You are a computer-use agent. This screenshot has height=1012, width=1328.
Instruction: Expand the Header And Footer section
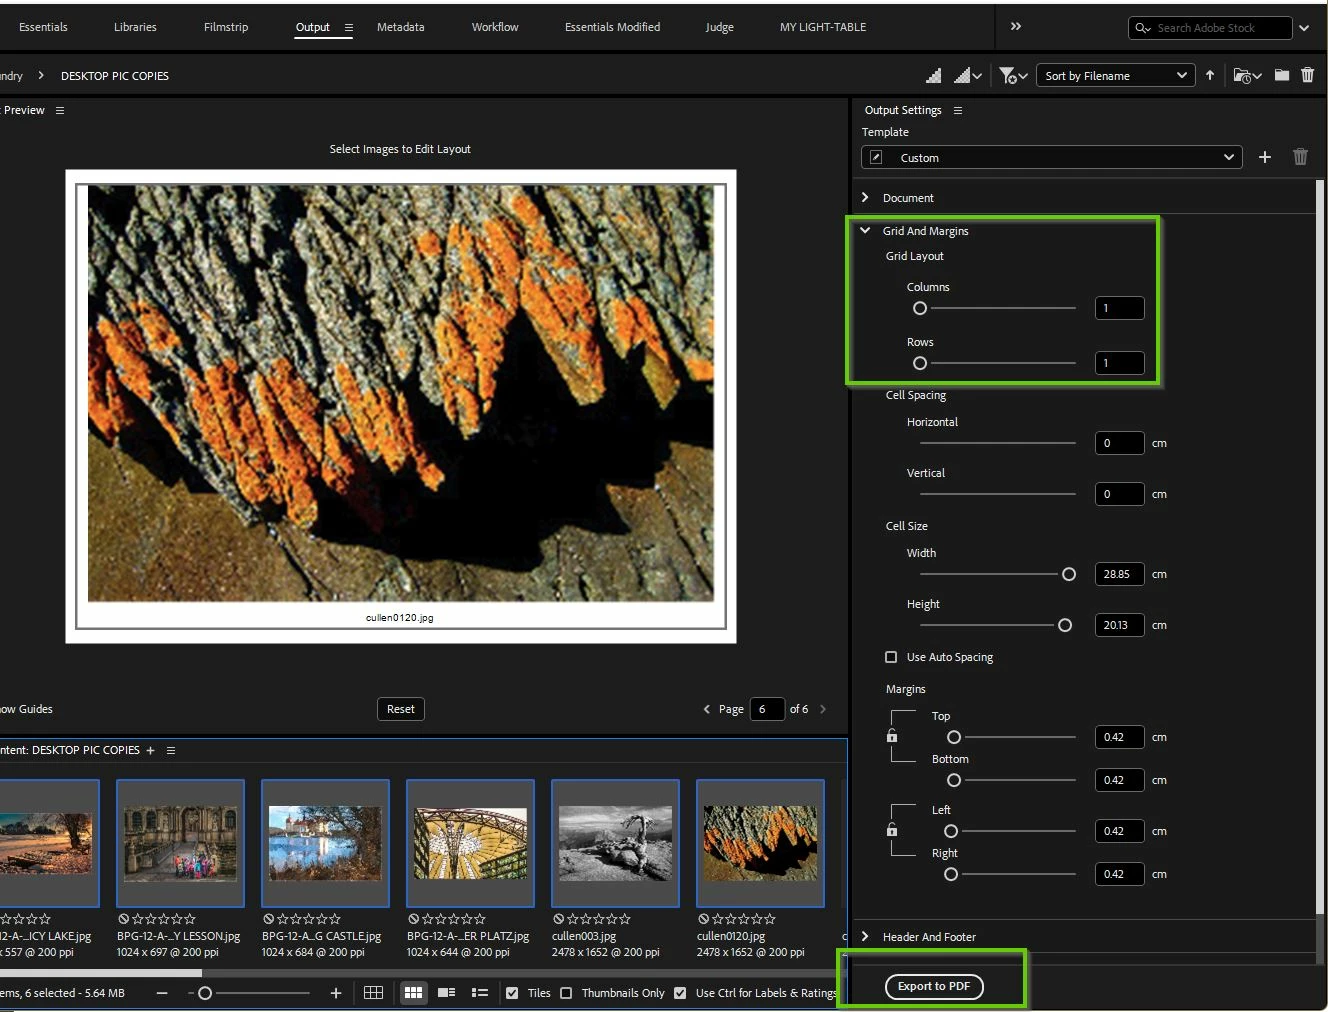click(866, 937)
